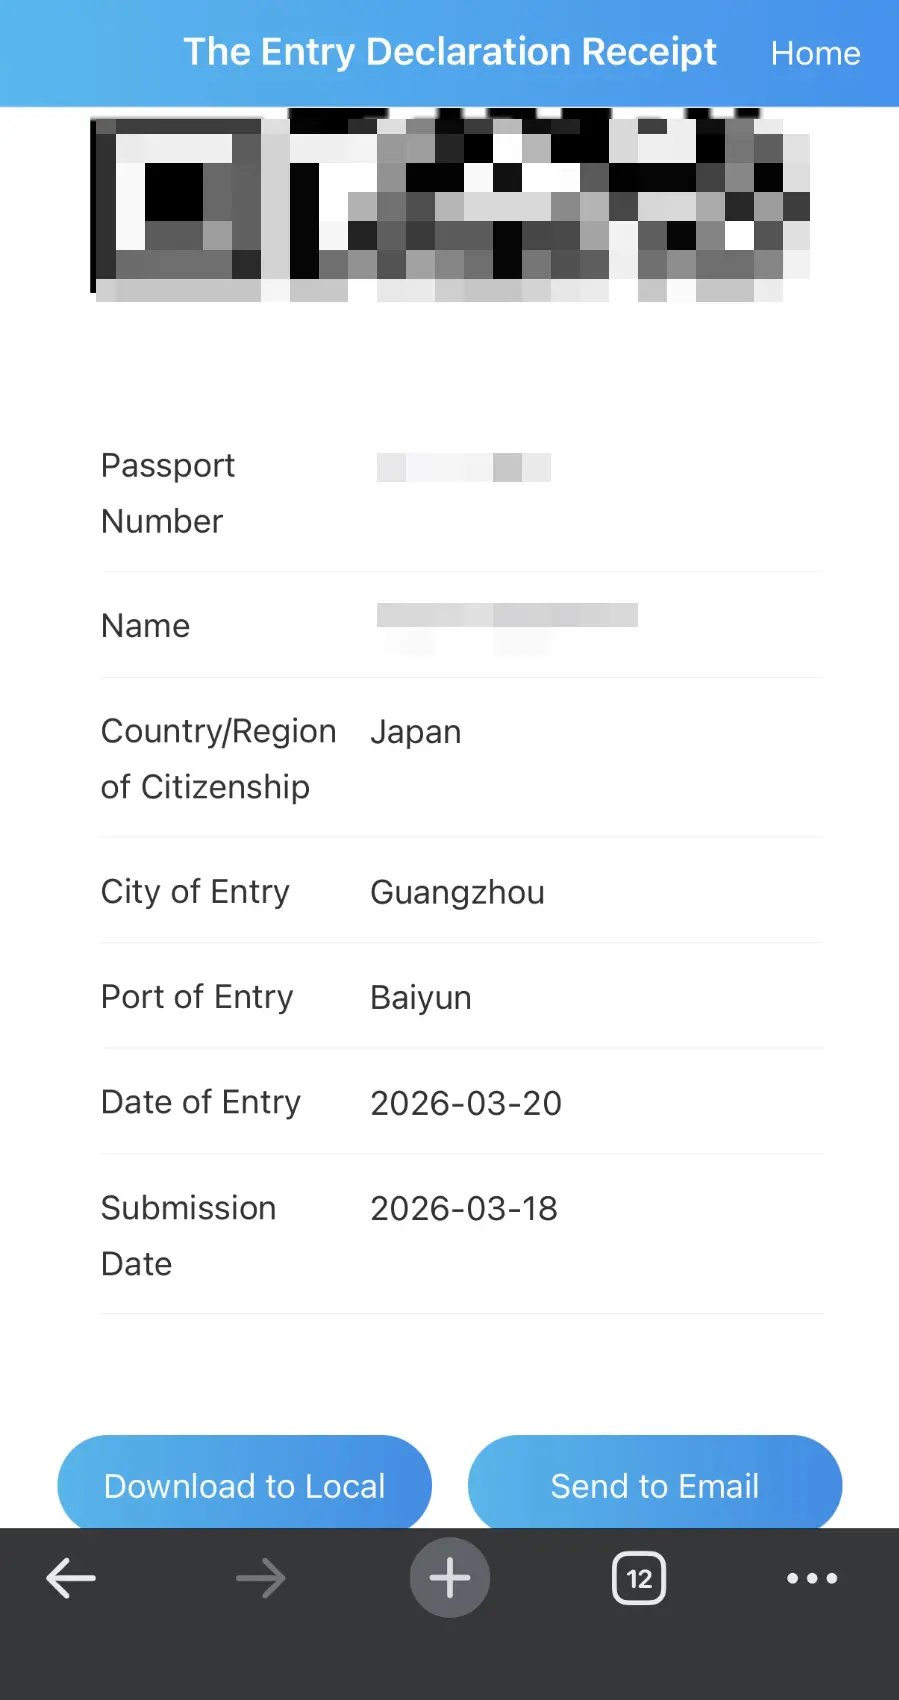Select the Guangzhou city of entry value

point(457,892)
